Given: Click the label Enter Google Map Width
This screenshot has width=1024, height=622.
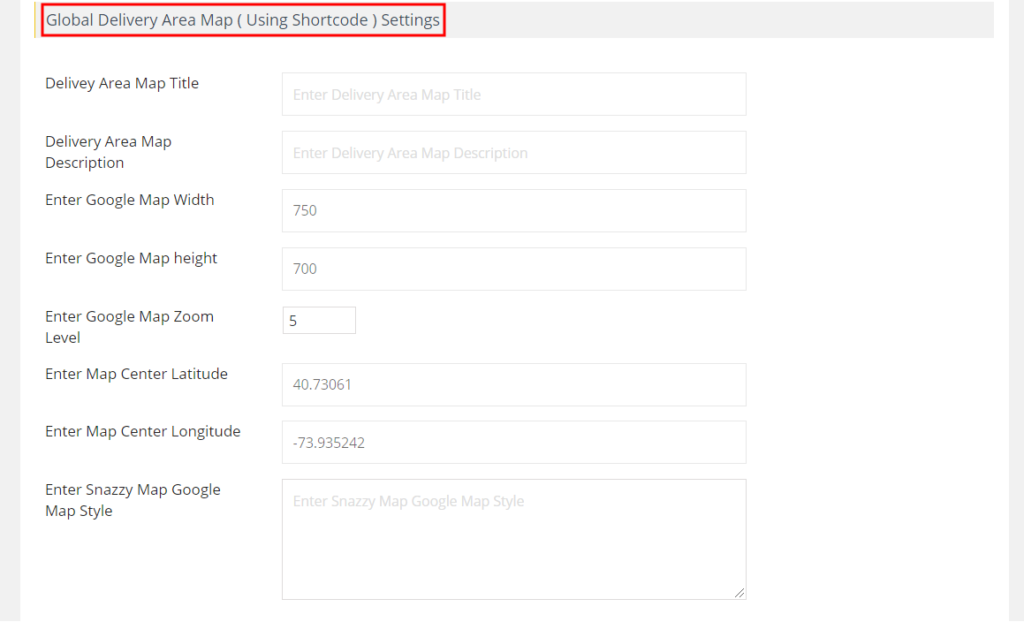Looking at the screenshot, I should [x=129, y=200].
